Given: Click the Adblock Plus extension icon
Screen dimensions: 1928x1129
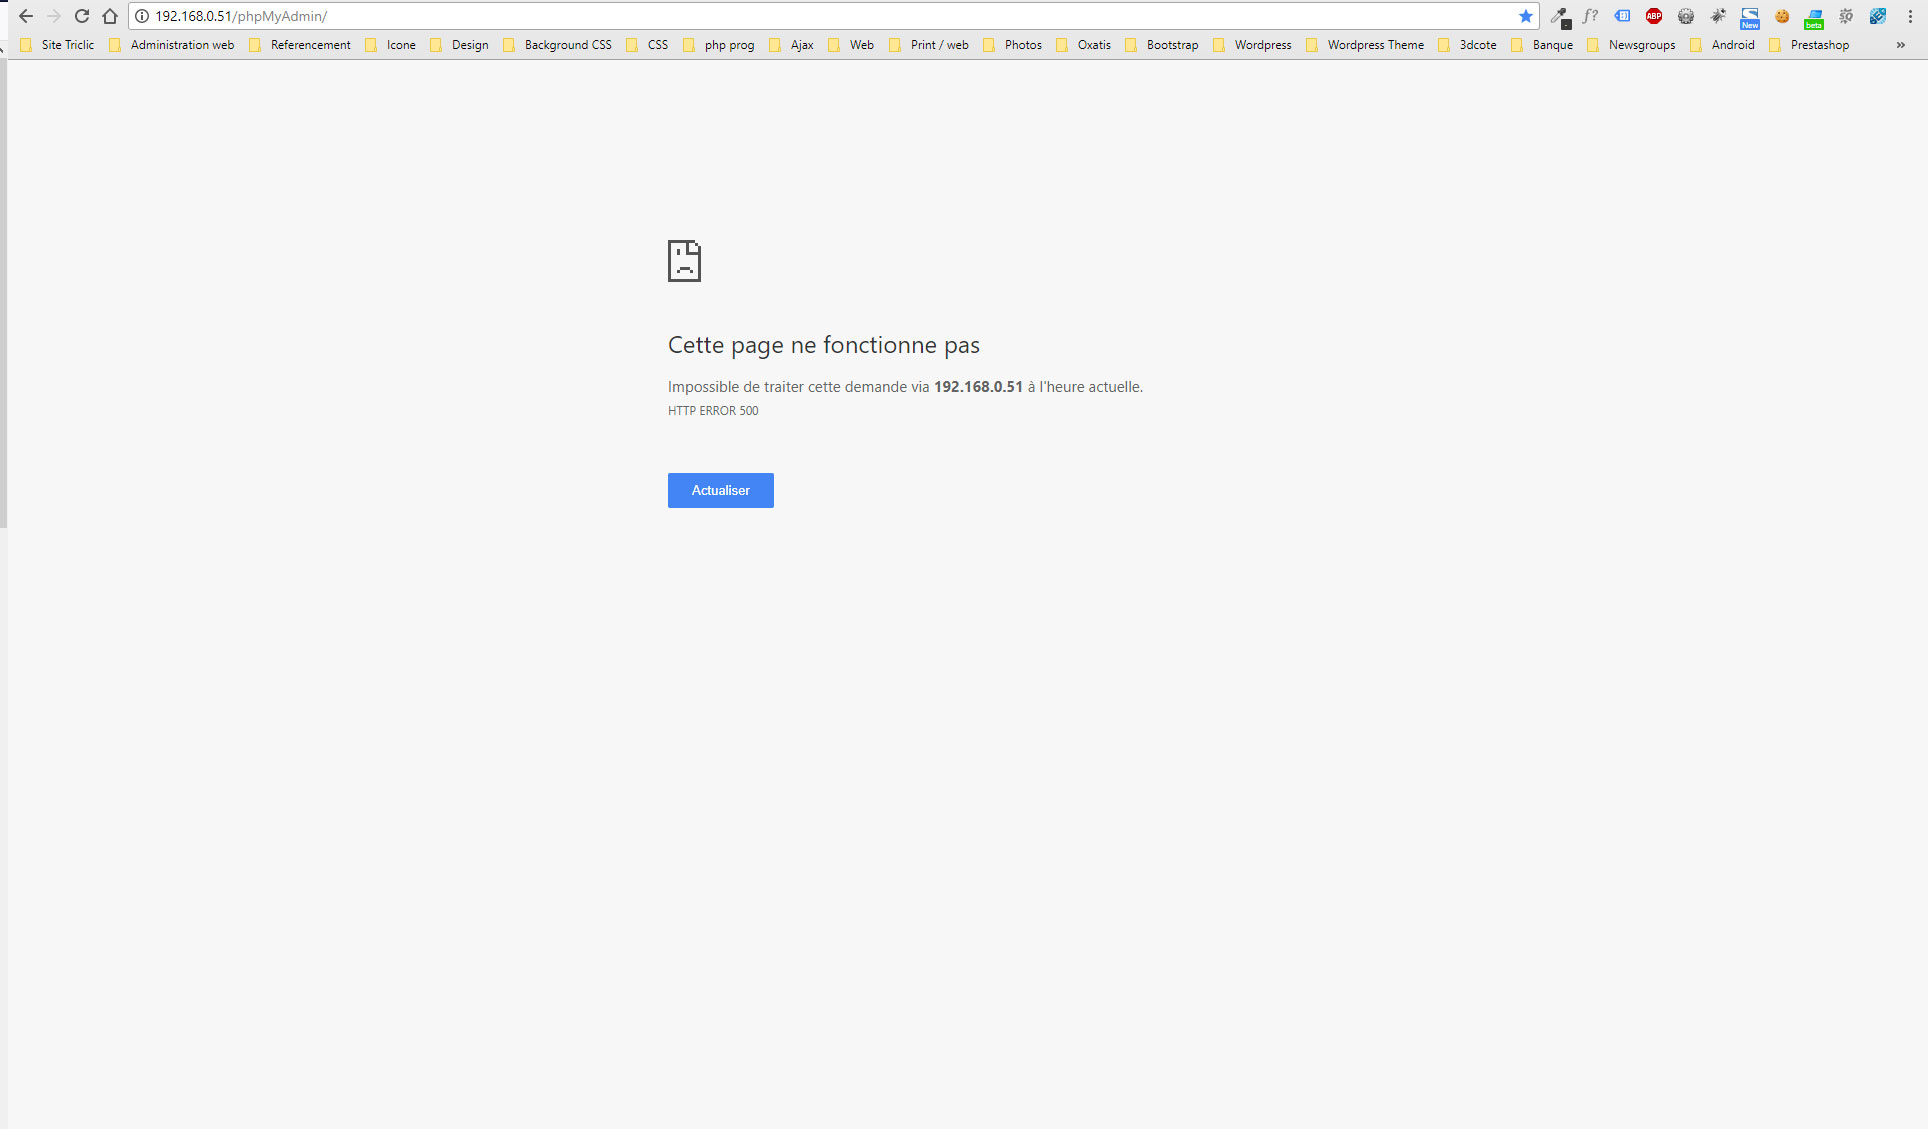Looking at the screenshot, I should [x=1654, y=16].
